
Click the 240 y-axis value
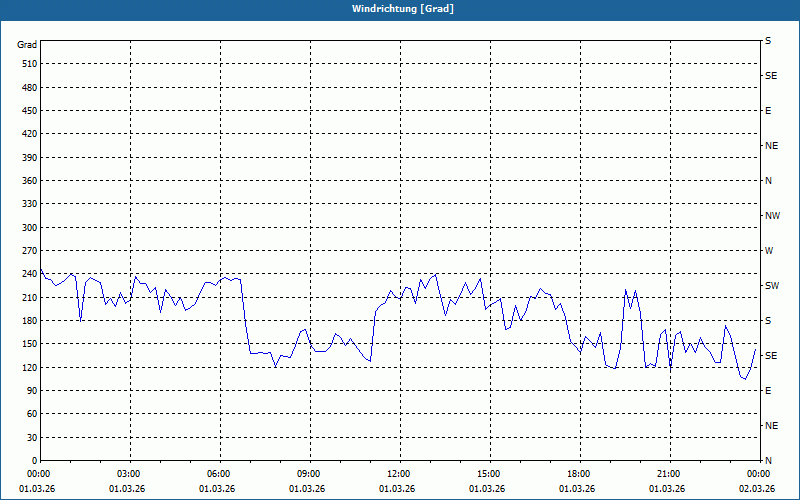(29, 274)
